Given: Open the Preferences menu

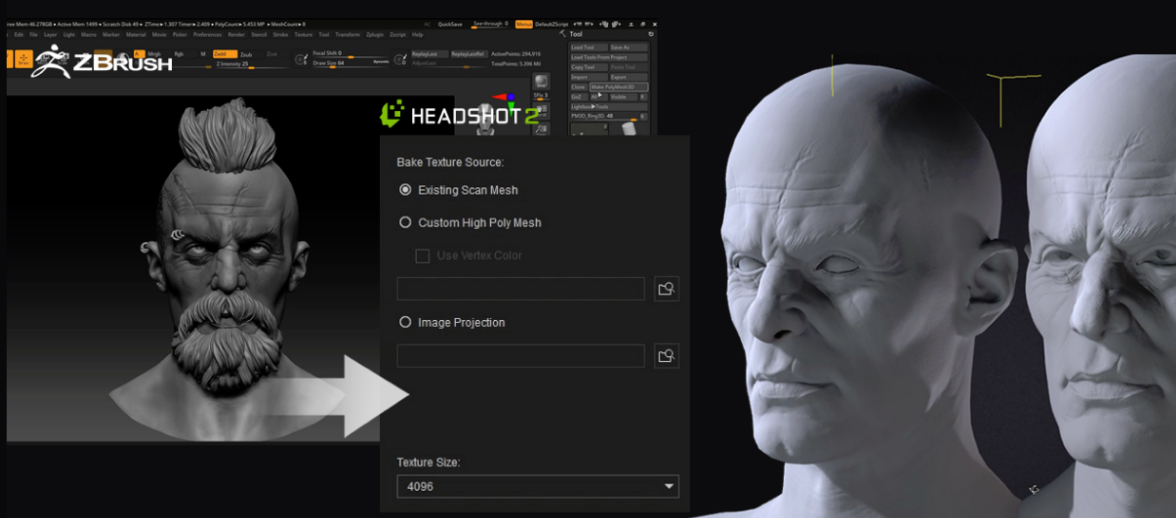Looking at the screenshot, I should pos(207,34).
